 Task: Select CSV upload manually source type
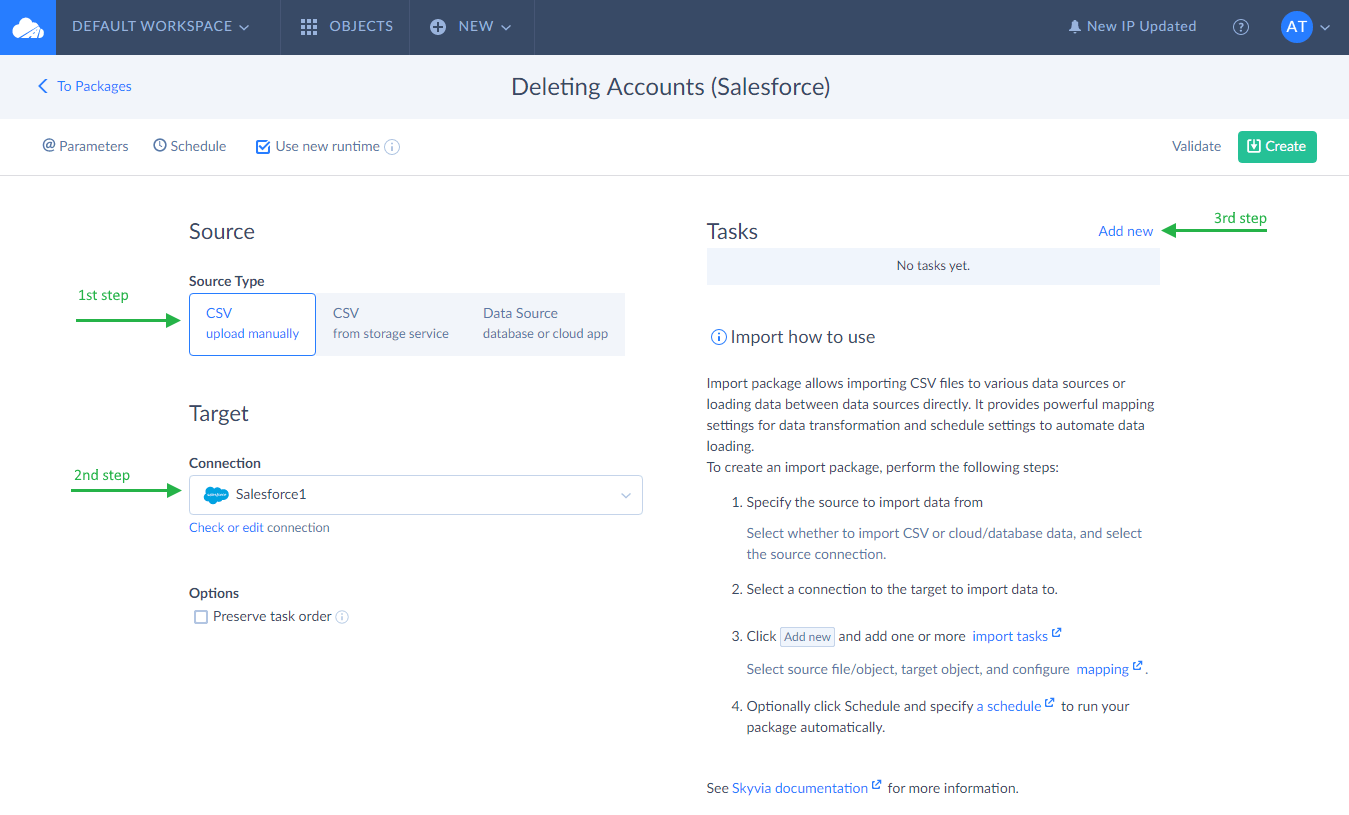(252, 323)
